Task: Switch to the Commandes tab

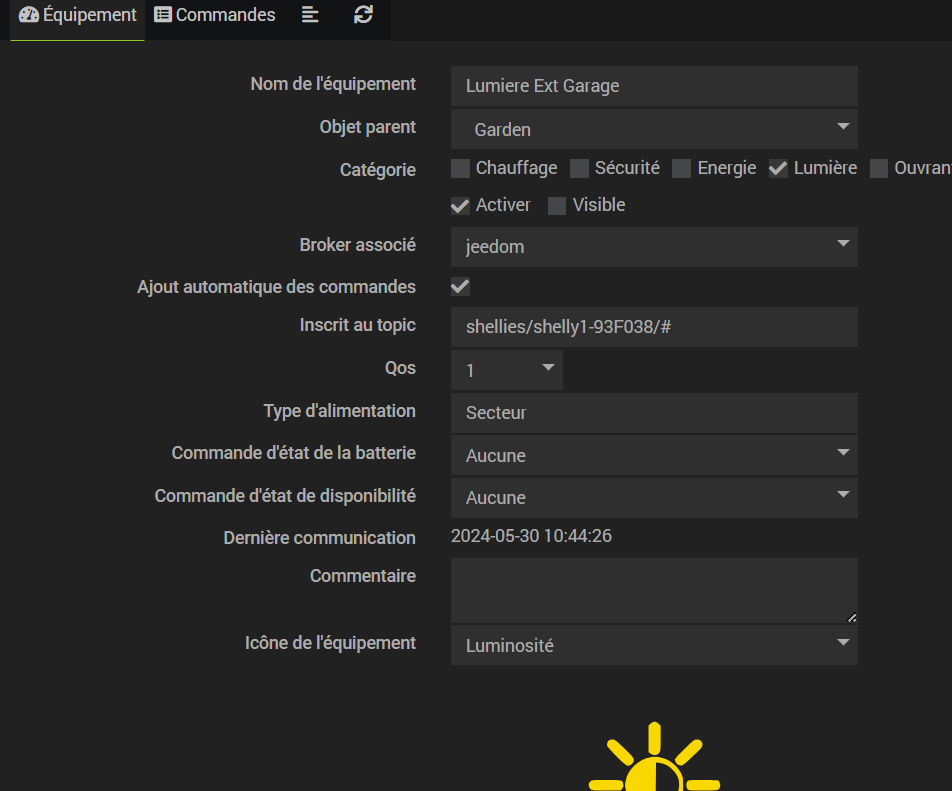Action: (215, 16)
